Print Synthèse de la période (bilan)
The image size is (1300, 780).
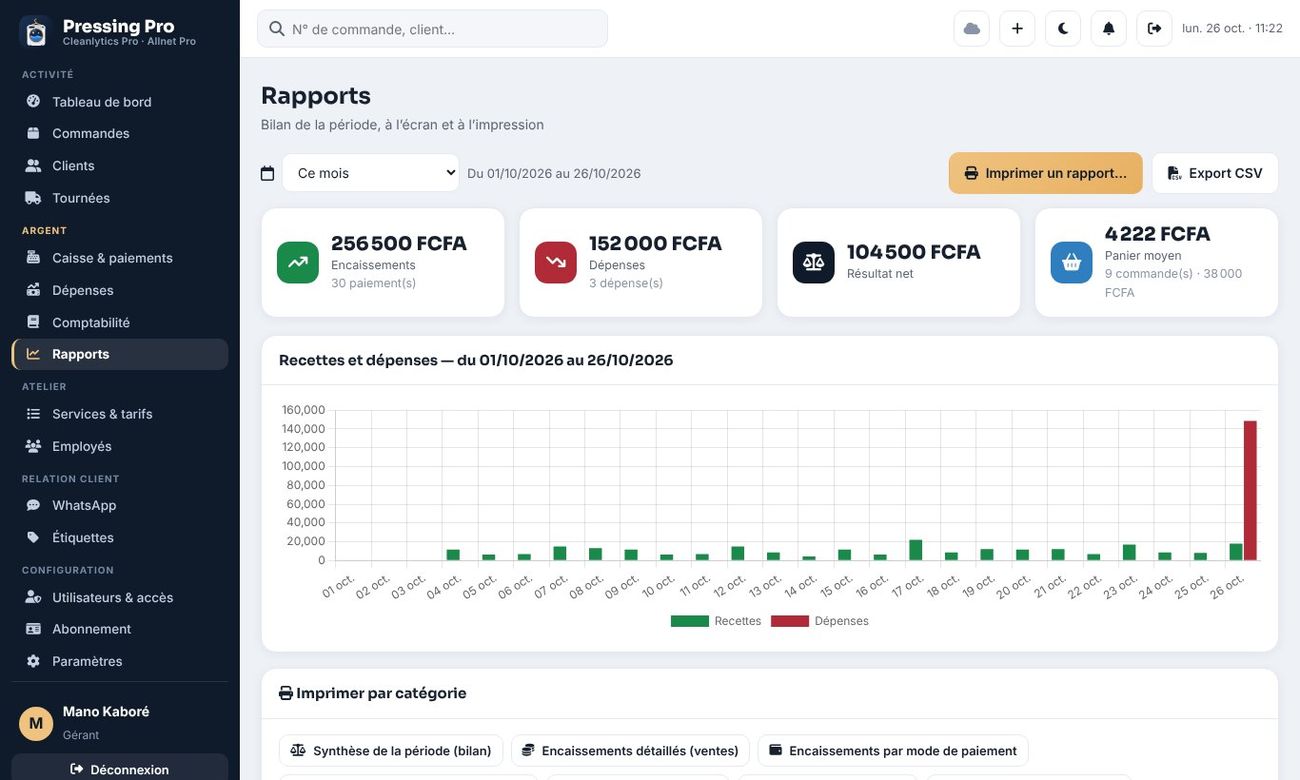(x=391, y=751)
